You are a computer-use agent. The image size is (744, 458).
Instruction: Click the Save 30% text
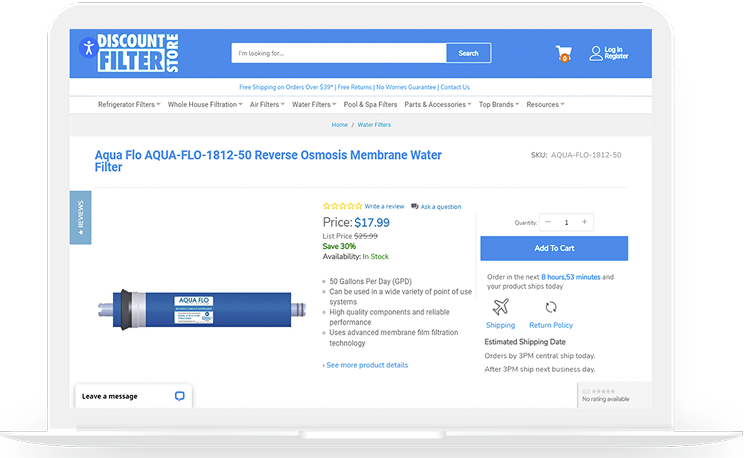339,246
